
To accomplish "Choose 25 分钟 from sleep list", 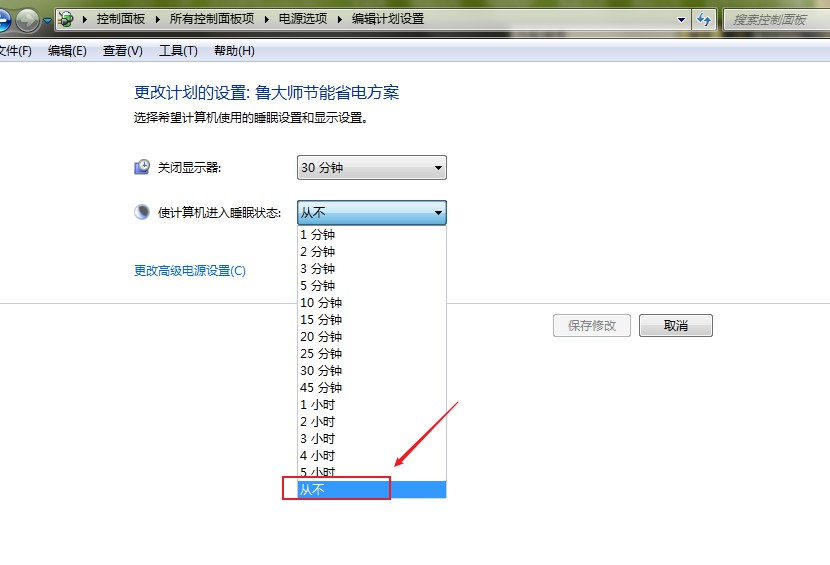I will [x=372, y=353].
